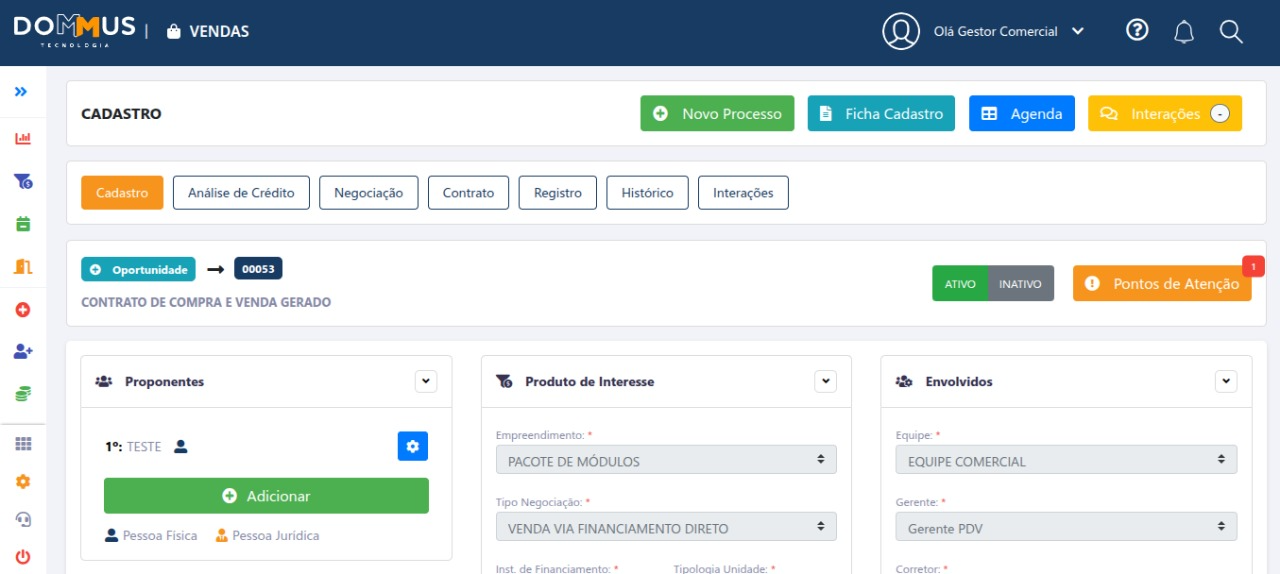Set status to ATIVO
Viewport: 1280px width, 574px height.
pos(960,284)
